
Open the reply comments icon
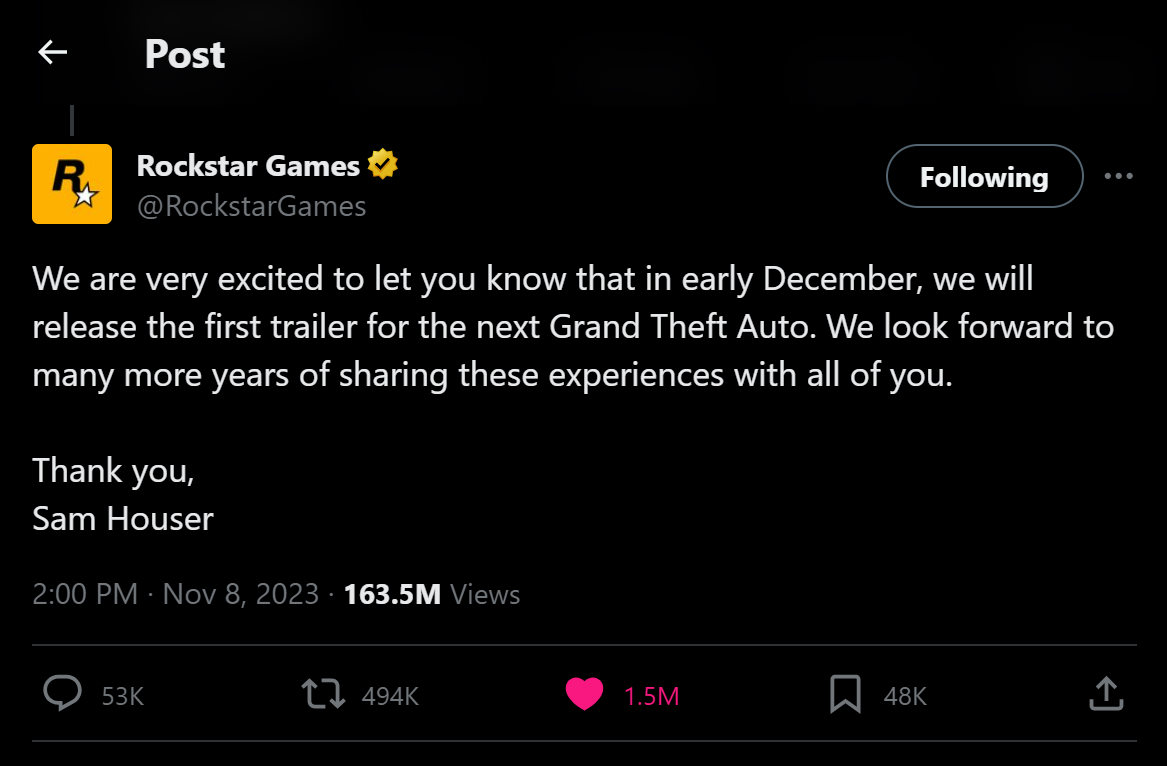tap(63, 694)
